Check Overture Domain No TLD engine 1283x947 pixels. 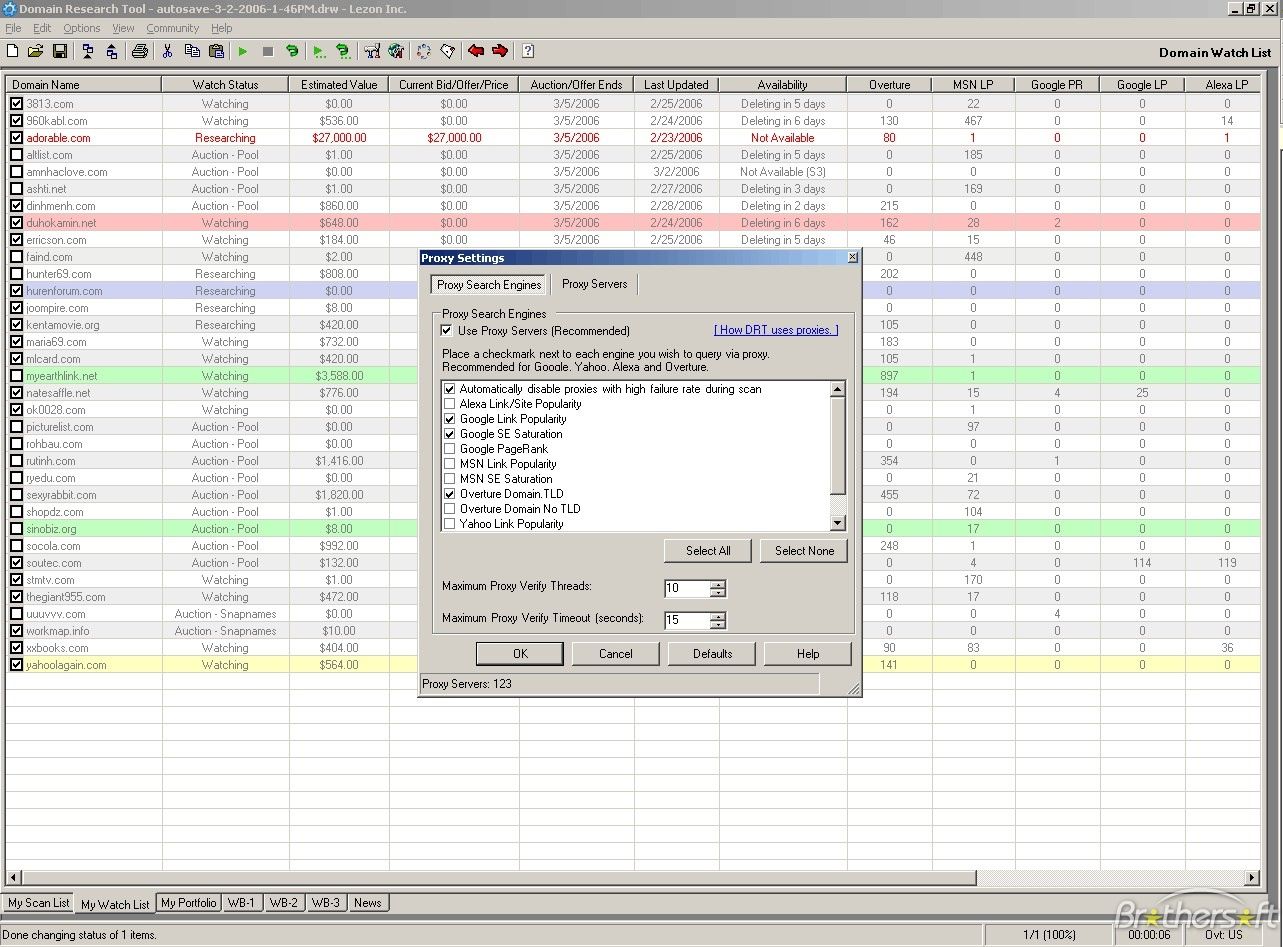point(450,509)
